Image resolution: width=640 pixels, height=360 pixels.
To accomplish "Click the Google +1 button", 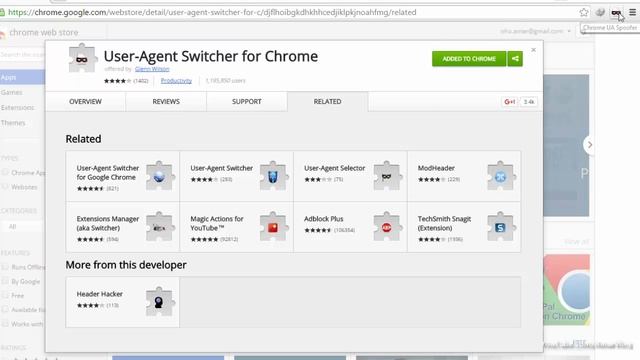I will (509, 102).
